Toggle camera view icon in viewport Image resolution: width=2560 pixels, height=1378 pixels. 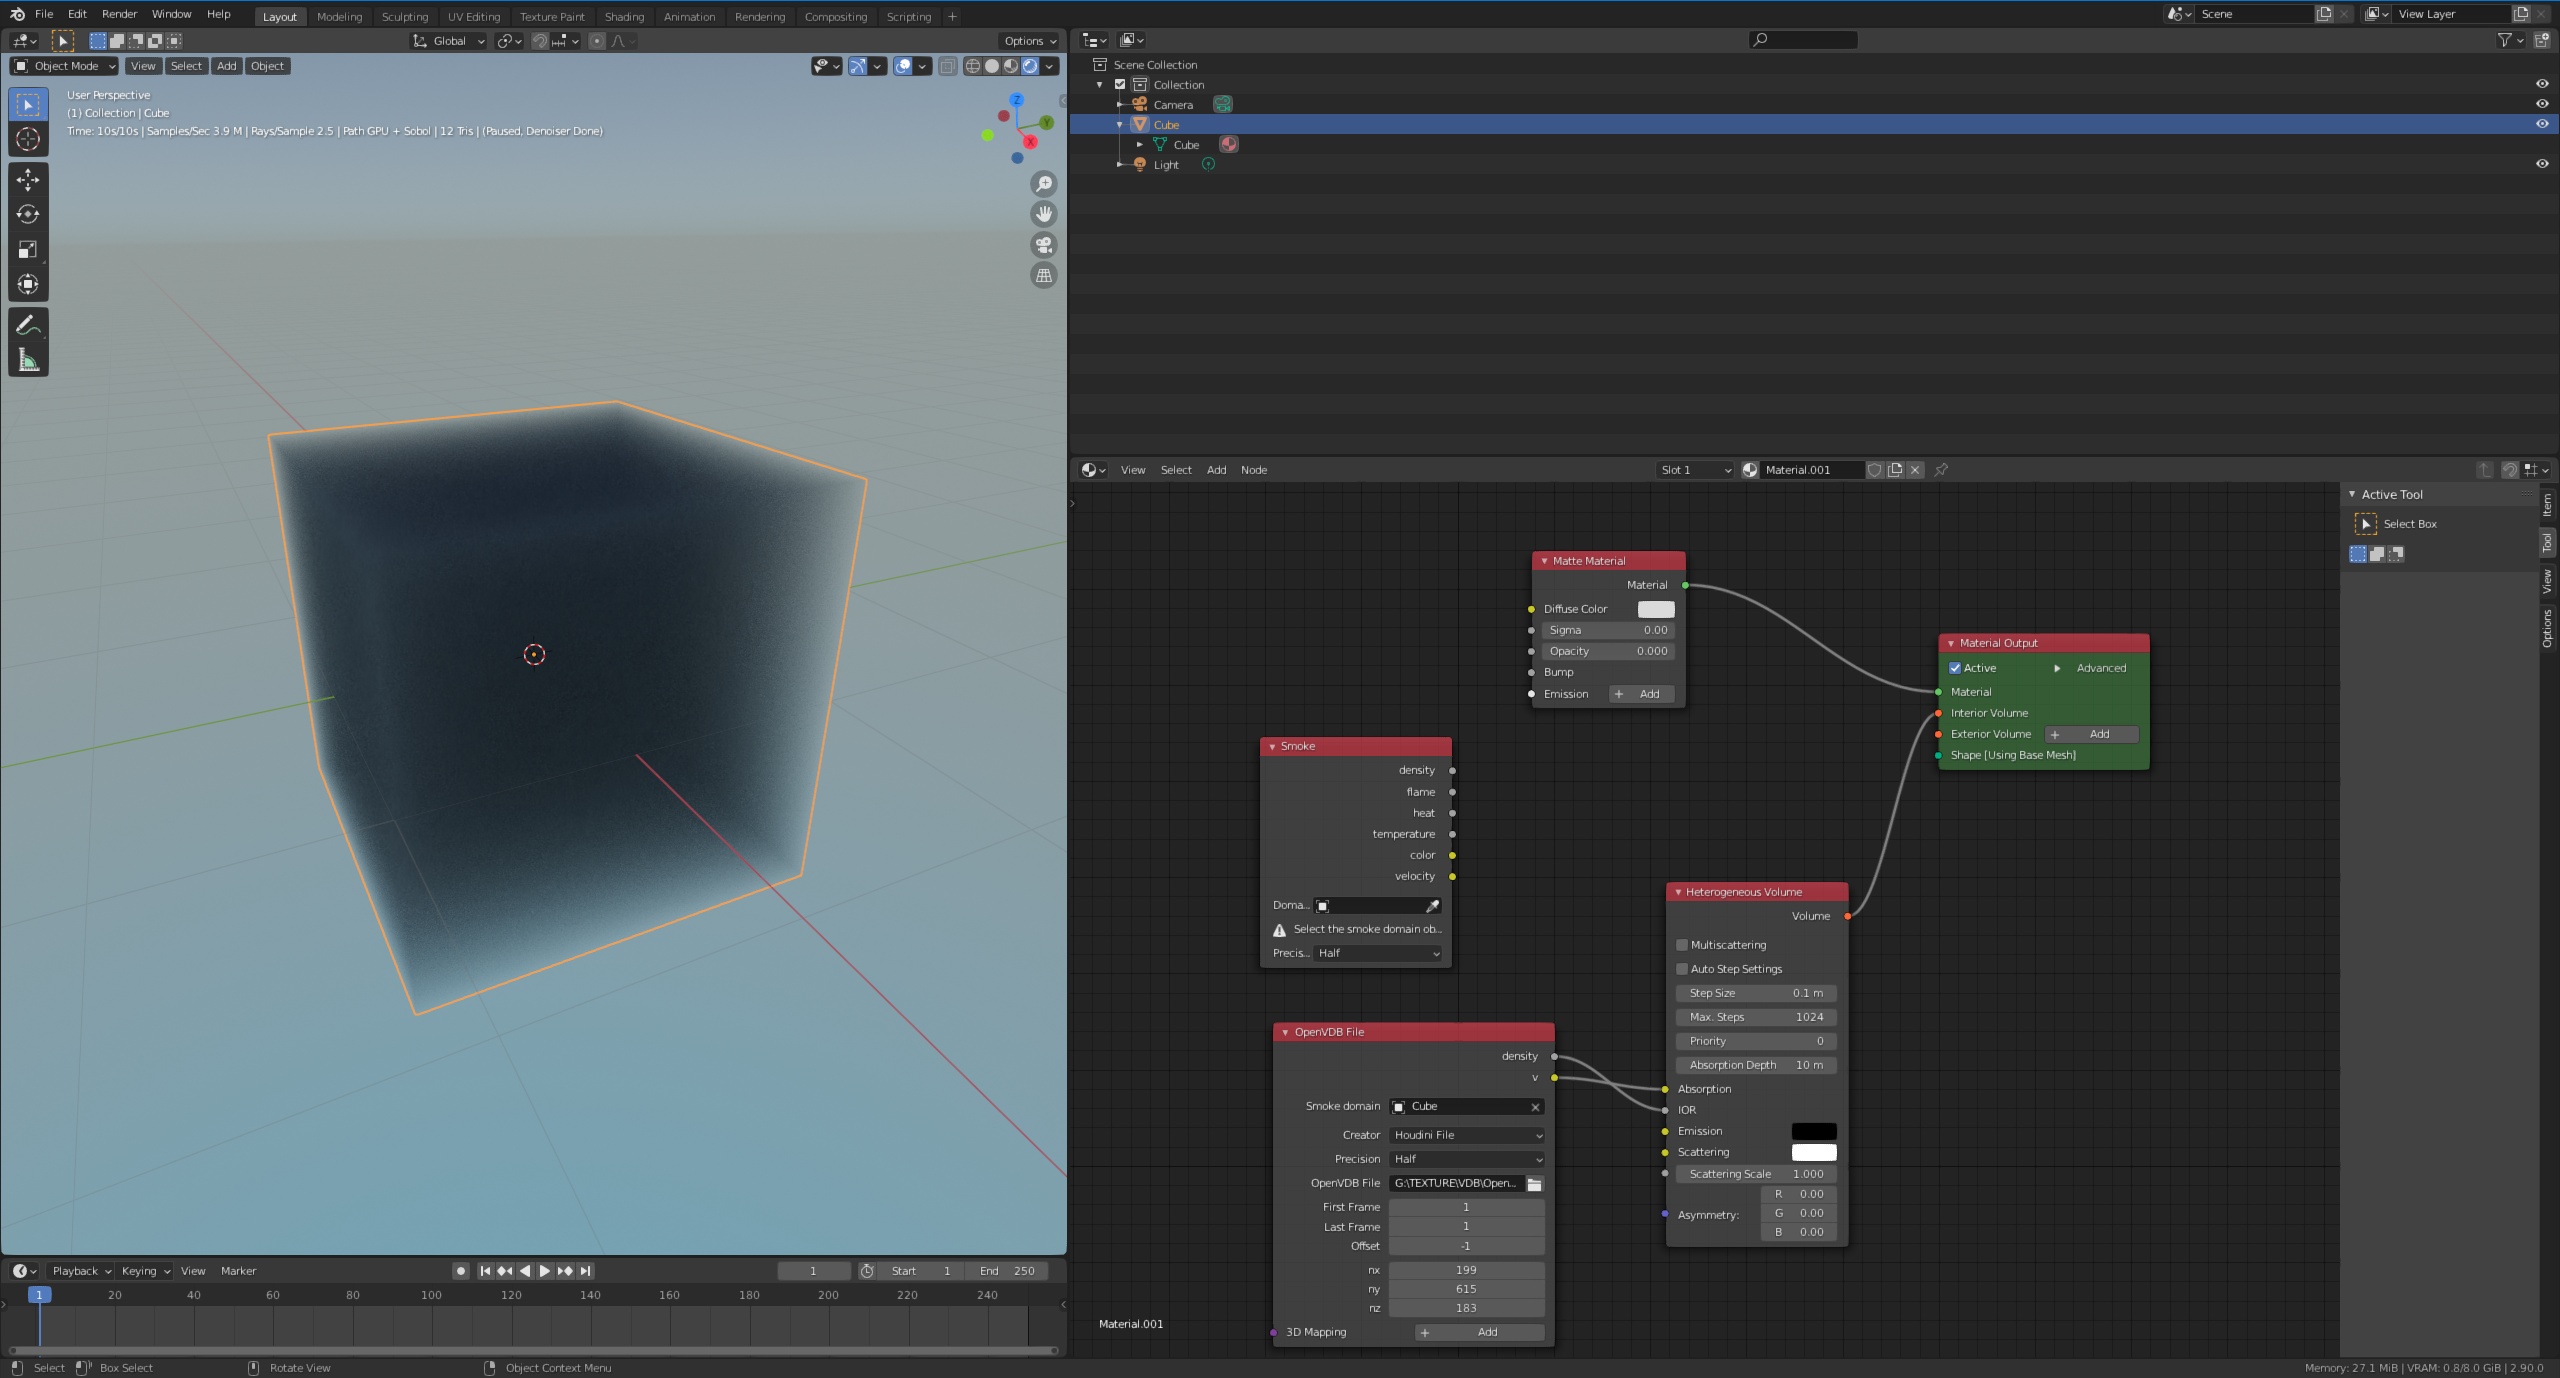click(1043, 245)
